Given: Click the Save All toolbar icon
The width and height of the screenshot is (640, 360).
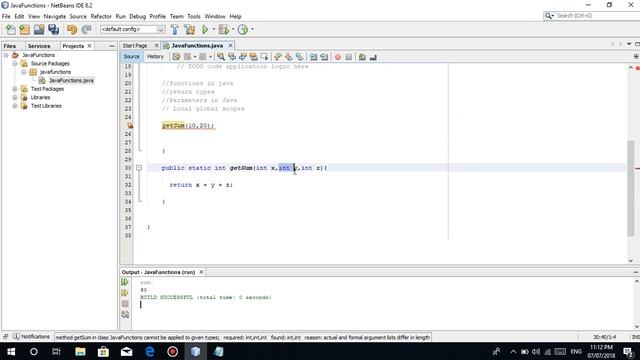Looking at the screenshot, I should point(53,29).
